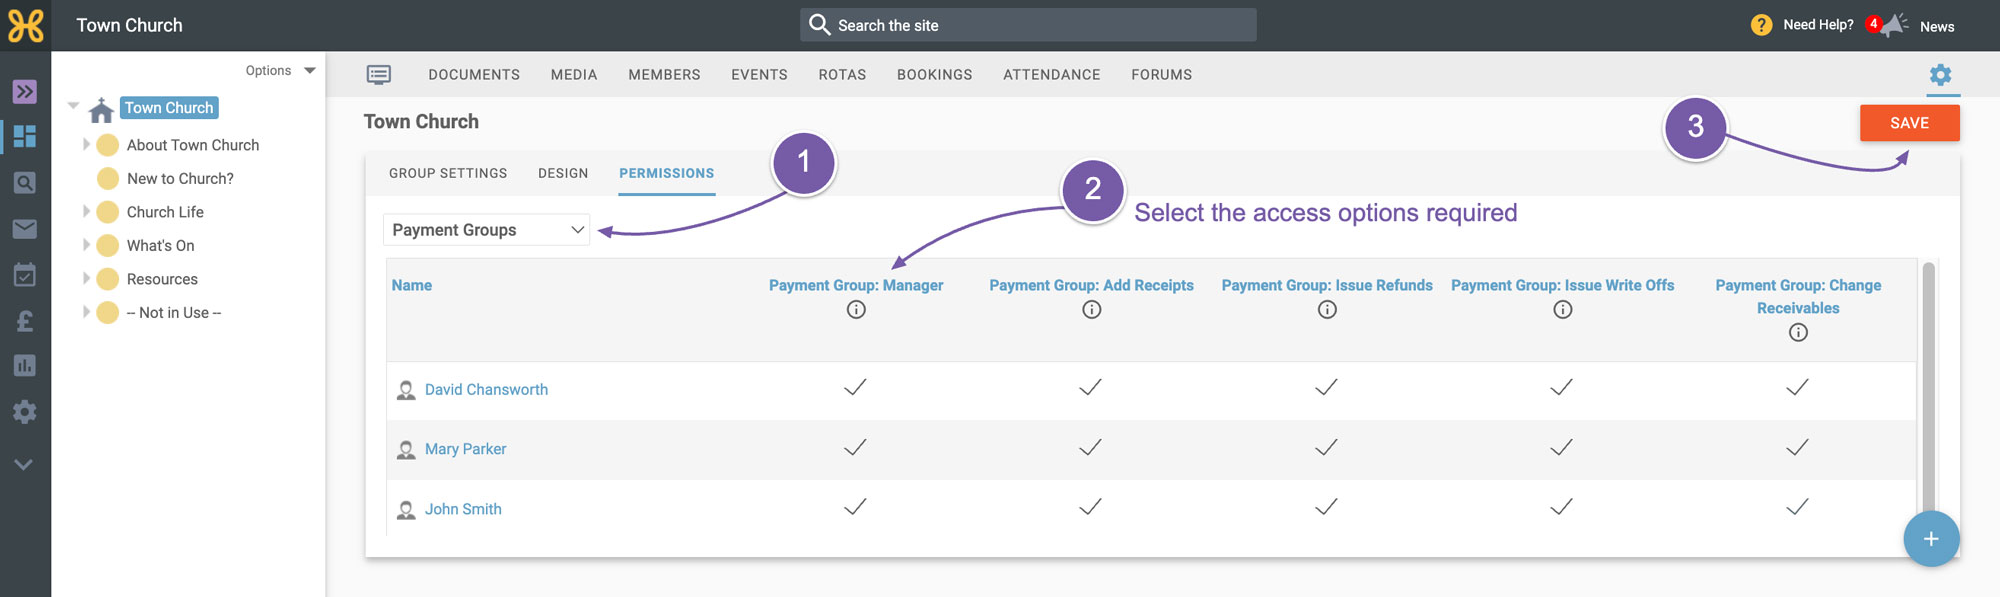Screen dimensions: 2000x597
Task: Show info for Payment Group: Change Receivables
Action: [1798, 333]
